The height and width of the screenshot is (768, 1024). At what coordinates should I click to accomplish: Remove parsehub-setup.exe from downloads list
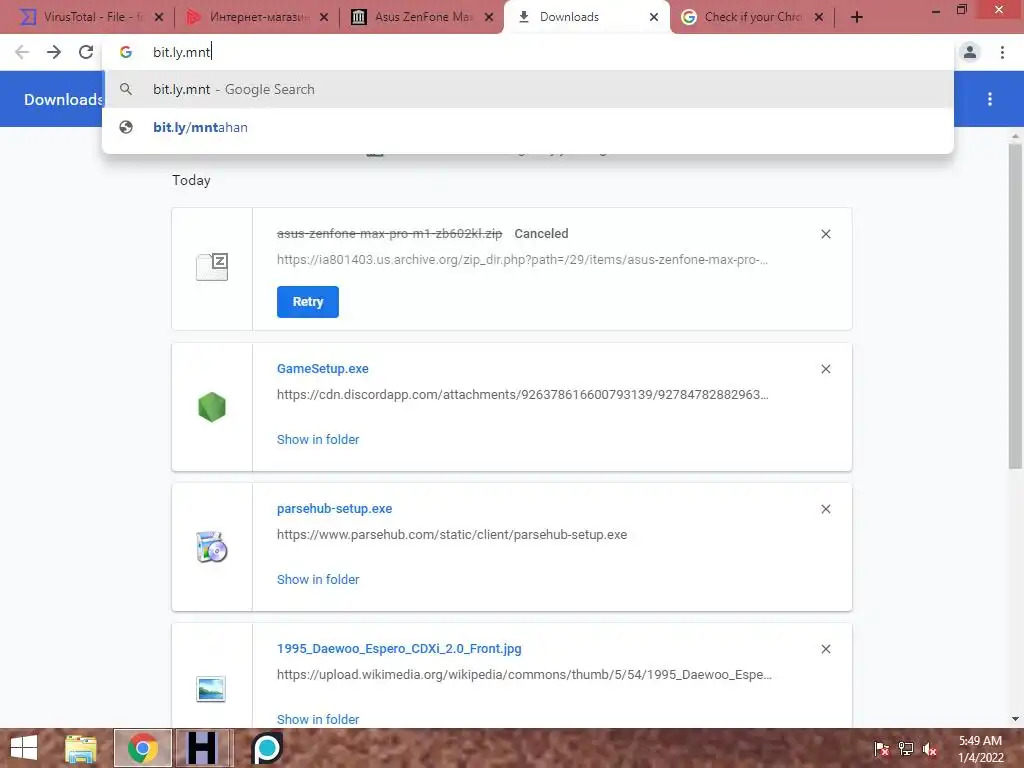tap(825, 509)
